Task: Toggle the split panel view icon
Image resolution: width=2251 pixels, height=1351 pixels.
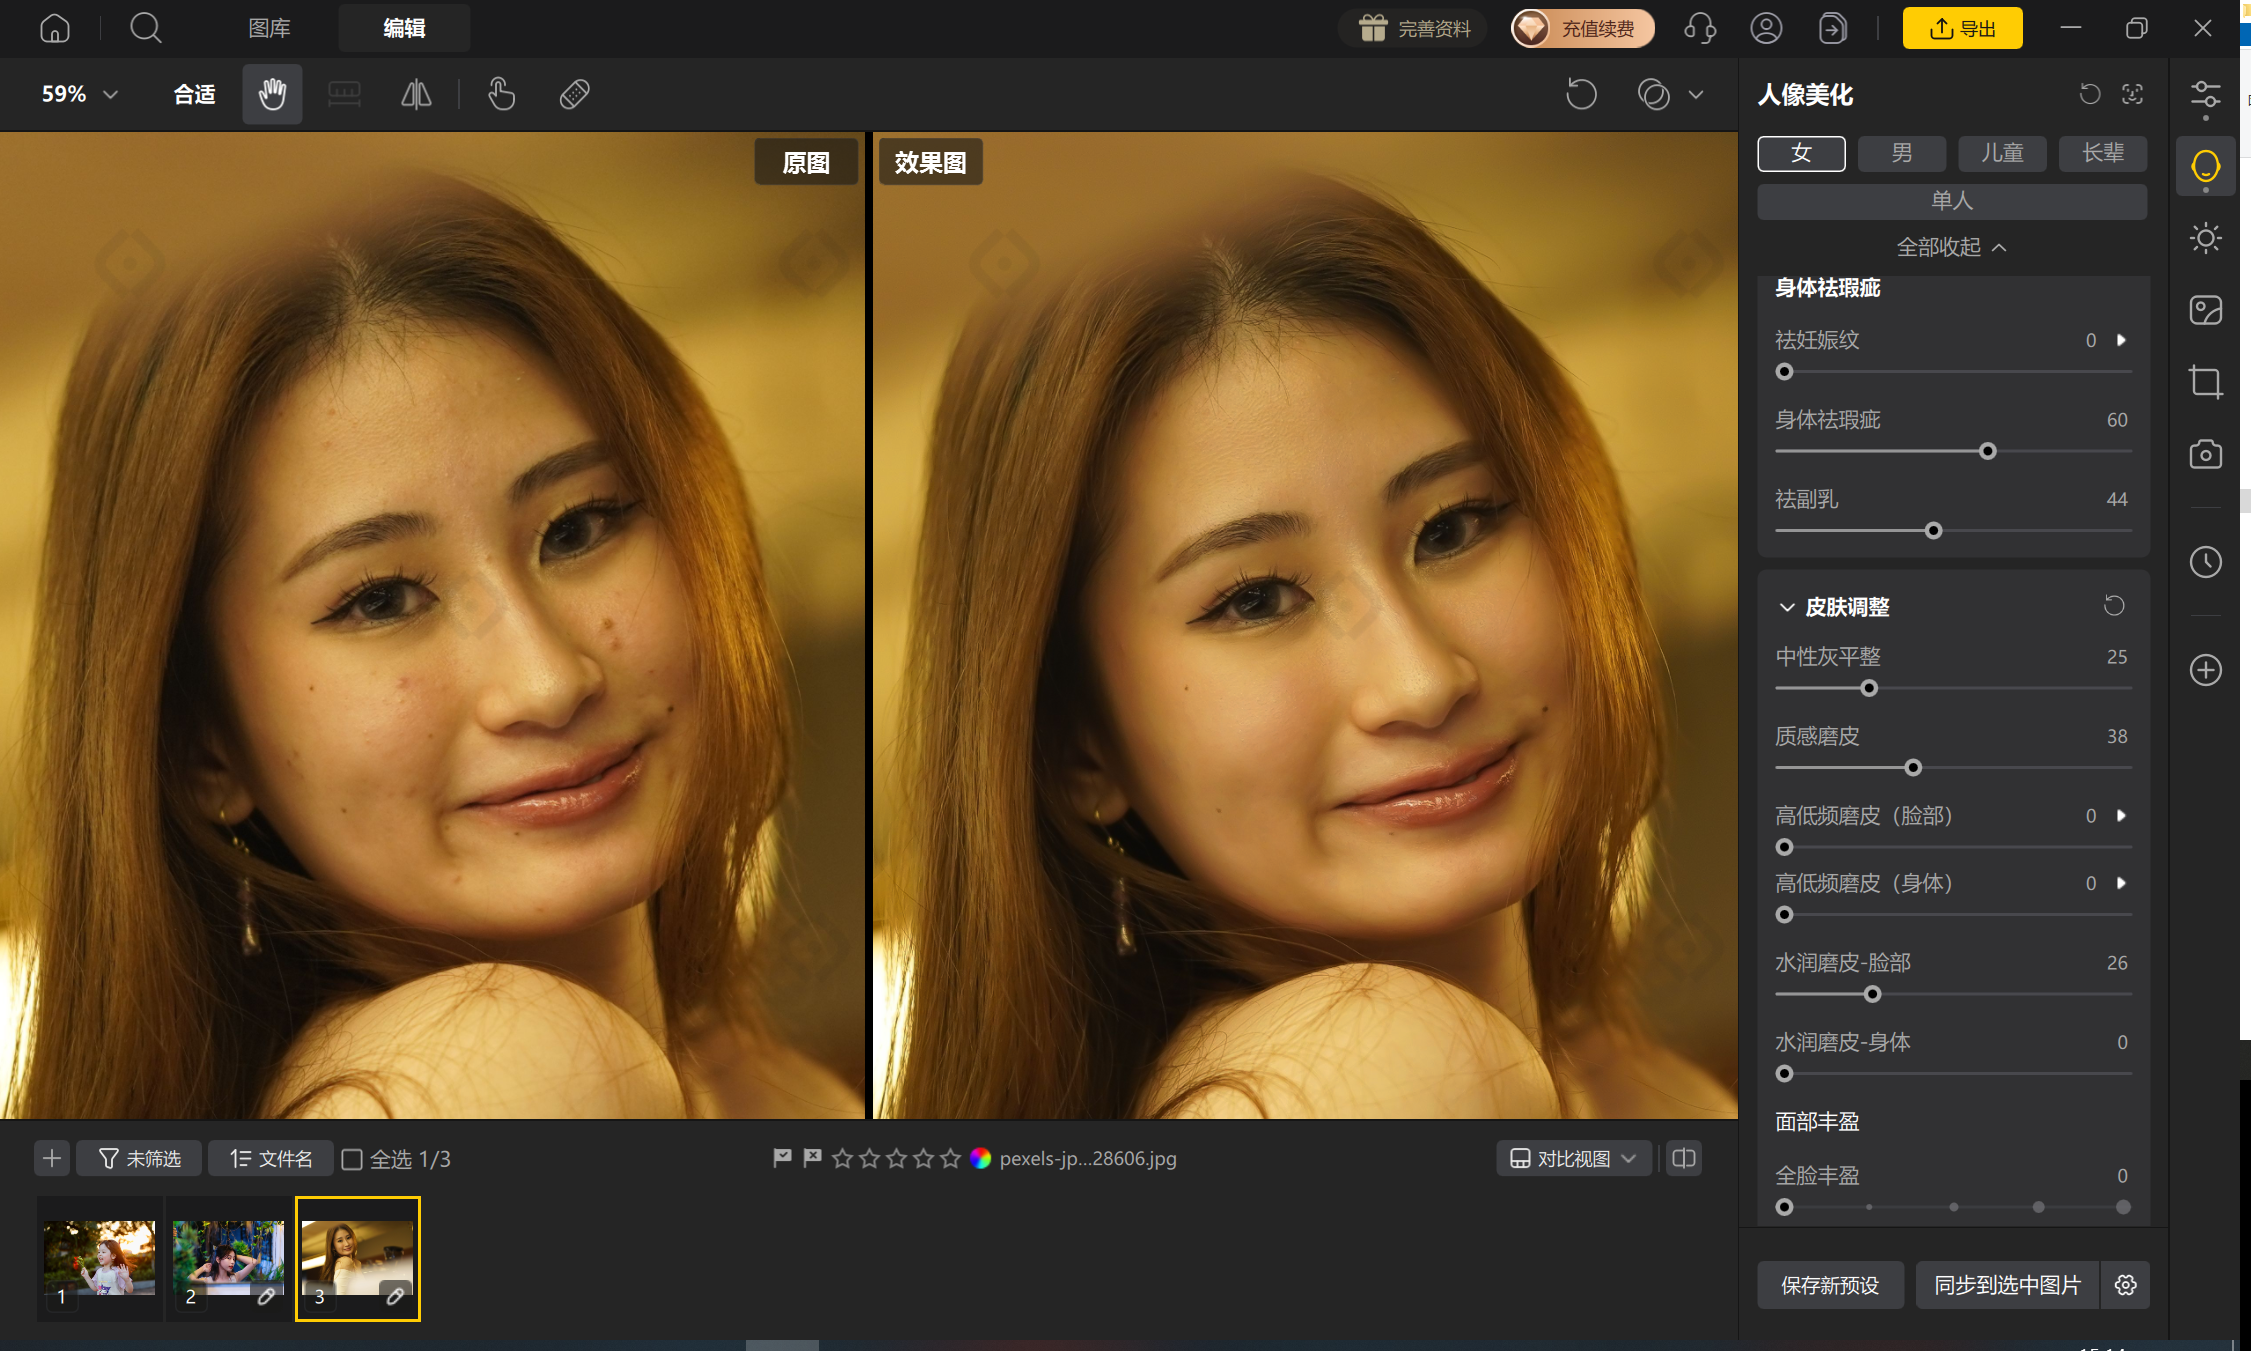Action: pyautogui.click(x=1684, y=1158)
